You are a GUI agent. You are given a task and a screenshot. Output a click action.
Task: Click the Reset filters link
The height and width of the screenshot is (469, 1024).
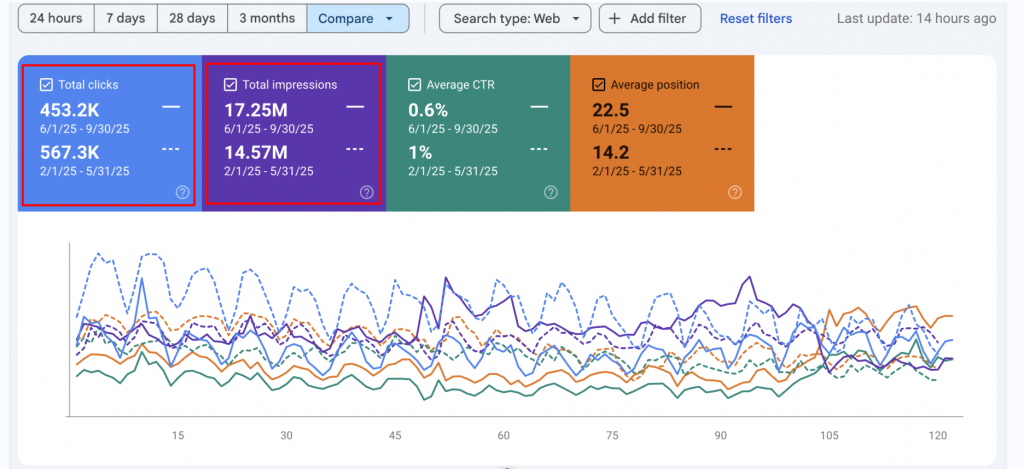(755, 19)
